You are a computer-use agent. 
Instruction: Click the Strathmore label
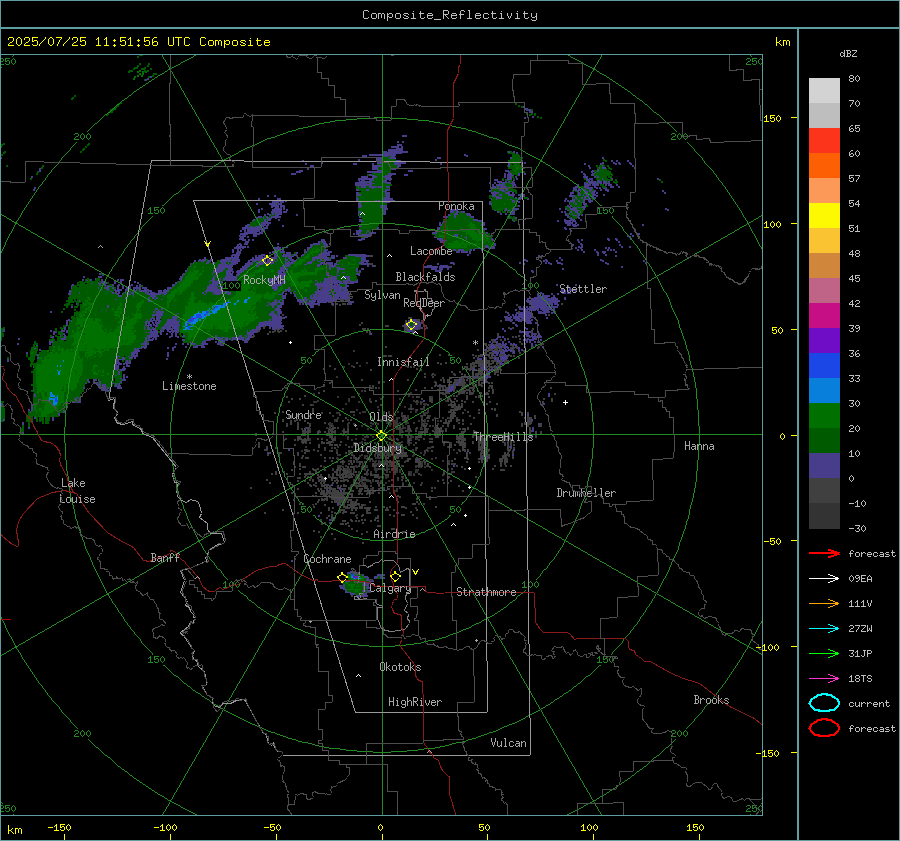[486, 592]
